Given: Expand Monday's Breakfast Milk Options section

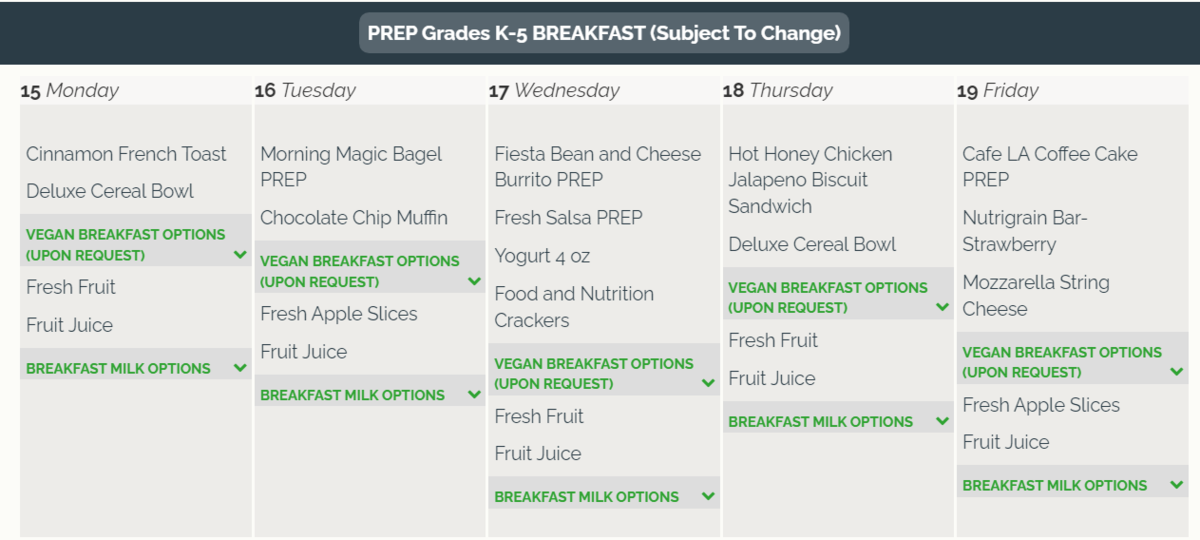Looking at the screenshot, I should click(136, 368).
